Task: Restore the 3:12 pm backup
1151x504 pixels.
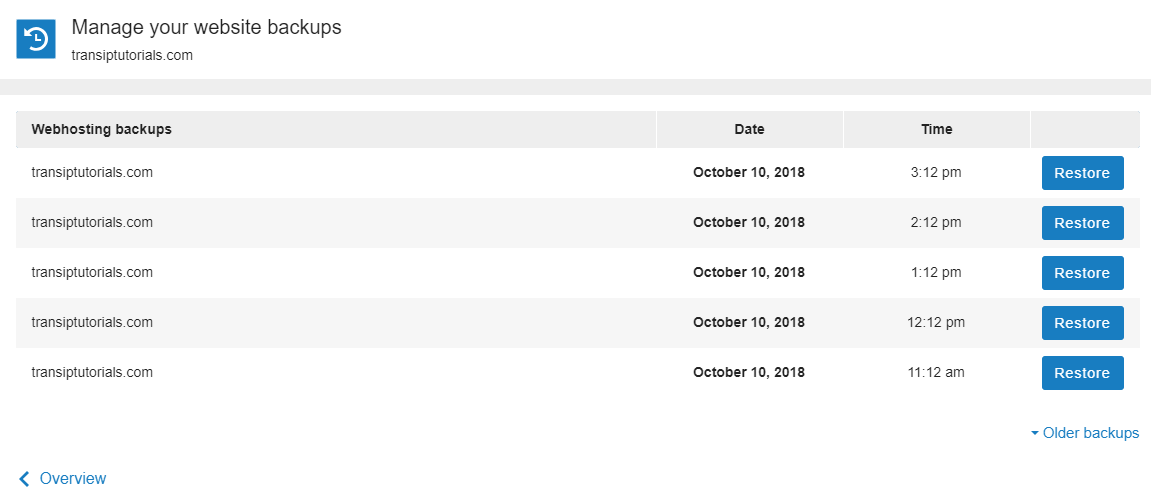Action: [x=1082, y=173]
